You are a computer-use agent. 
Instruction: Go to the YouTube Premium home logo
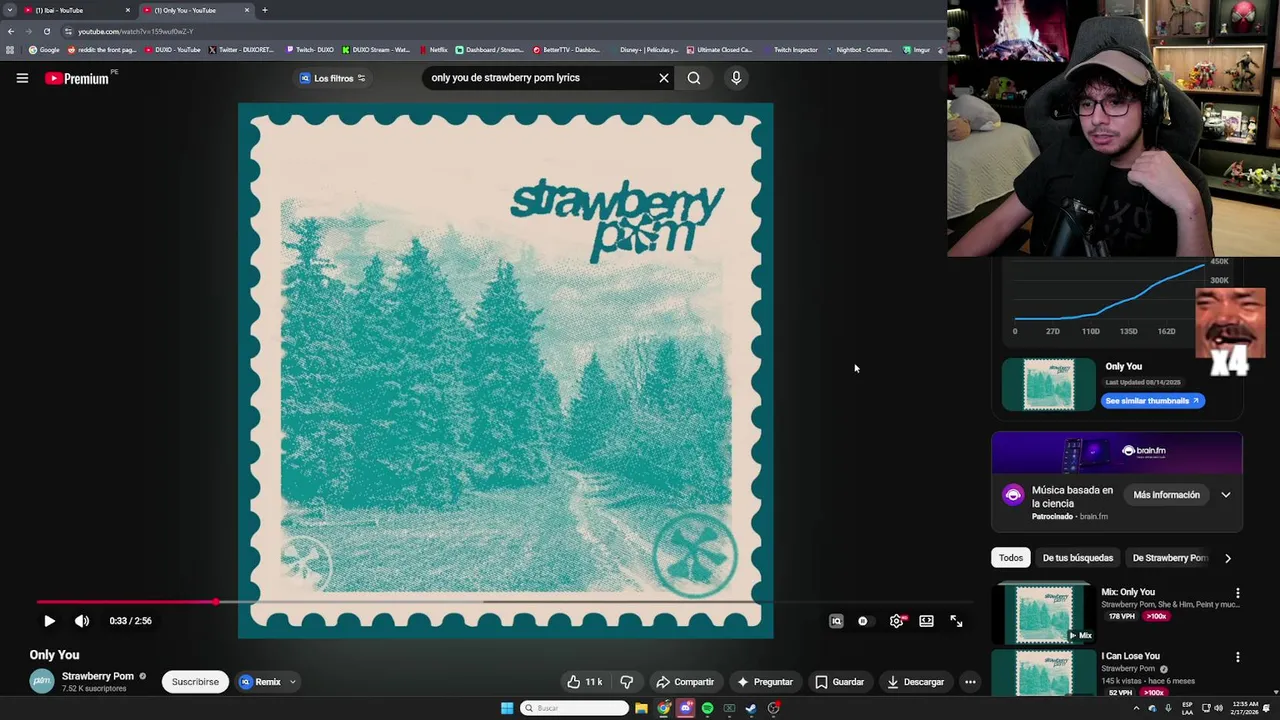(x=77, y=78)
